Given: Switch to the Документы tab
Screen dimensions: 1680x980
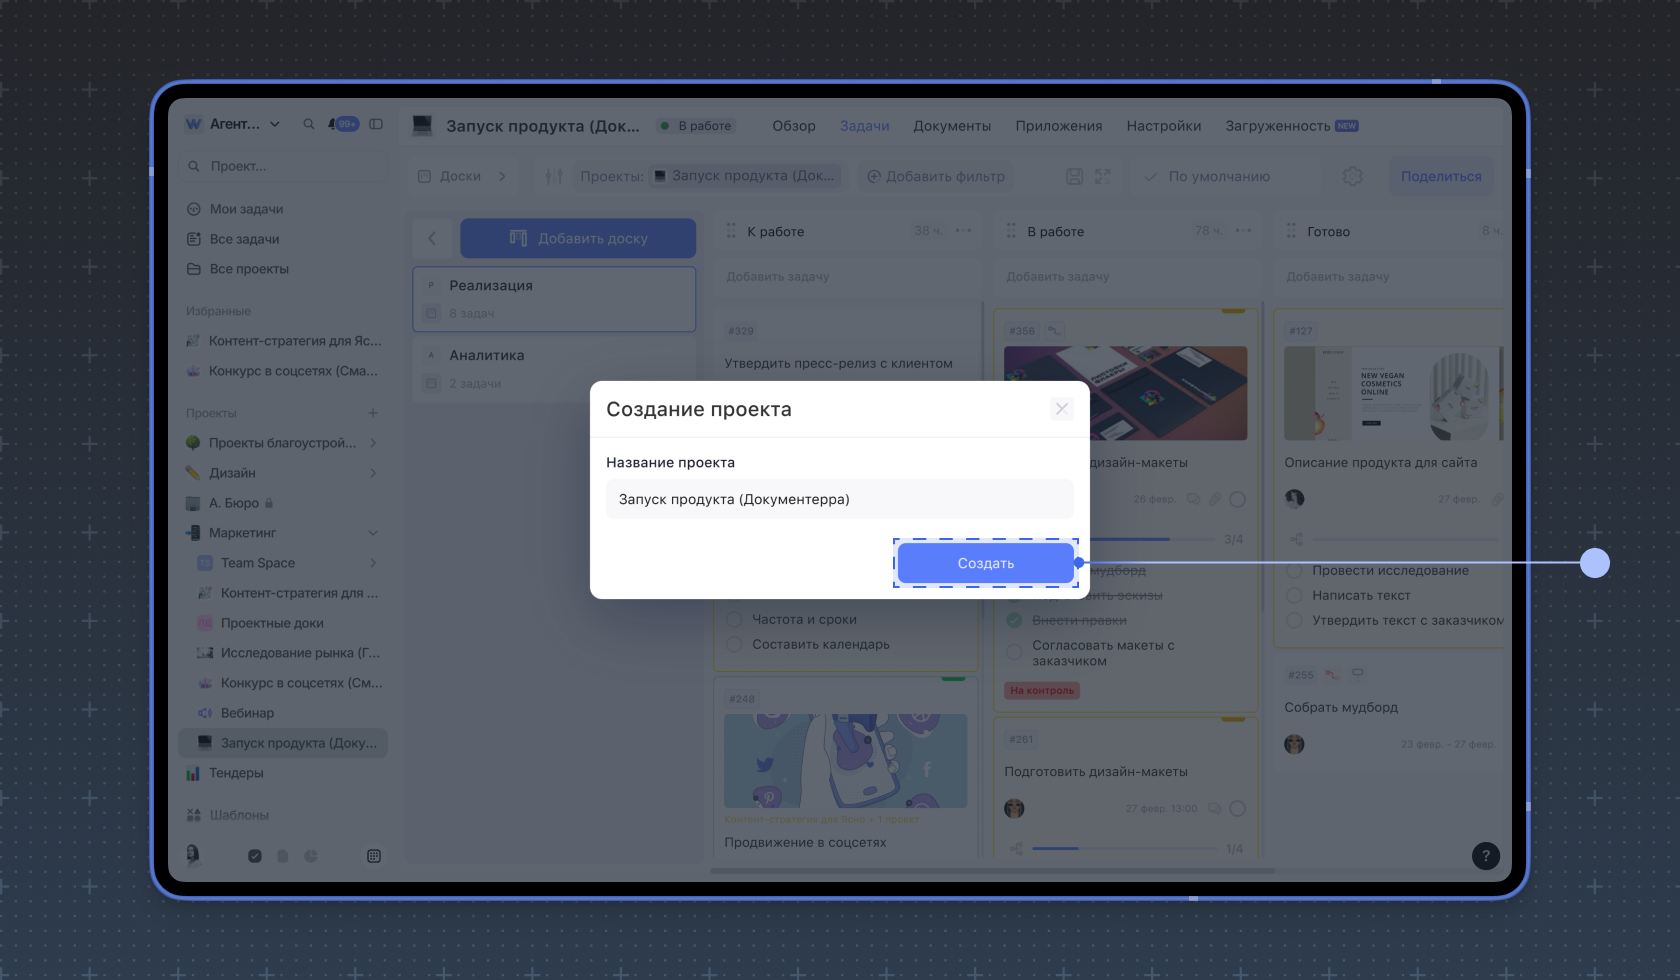Looking at the screenshot, I should coord(951,126).
